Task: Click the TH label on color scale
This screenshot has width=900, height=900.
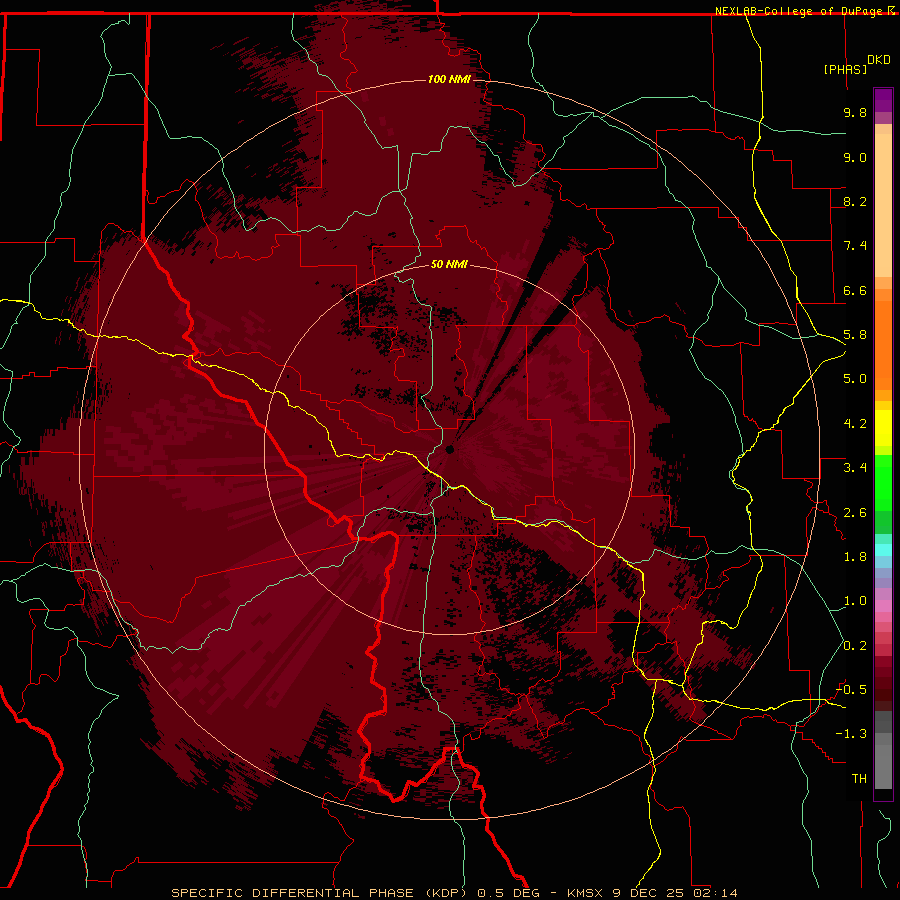Action: 859,779
